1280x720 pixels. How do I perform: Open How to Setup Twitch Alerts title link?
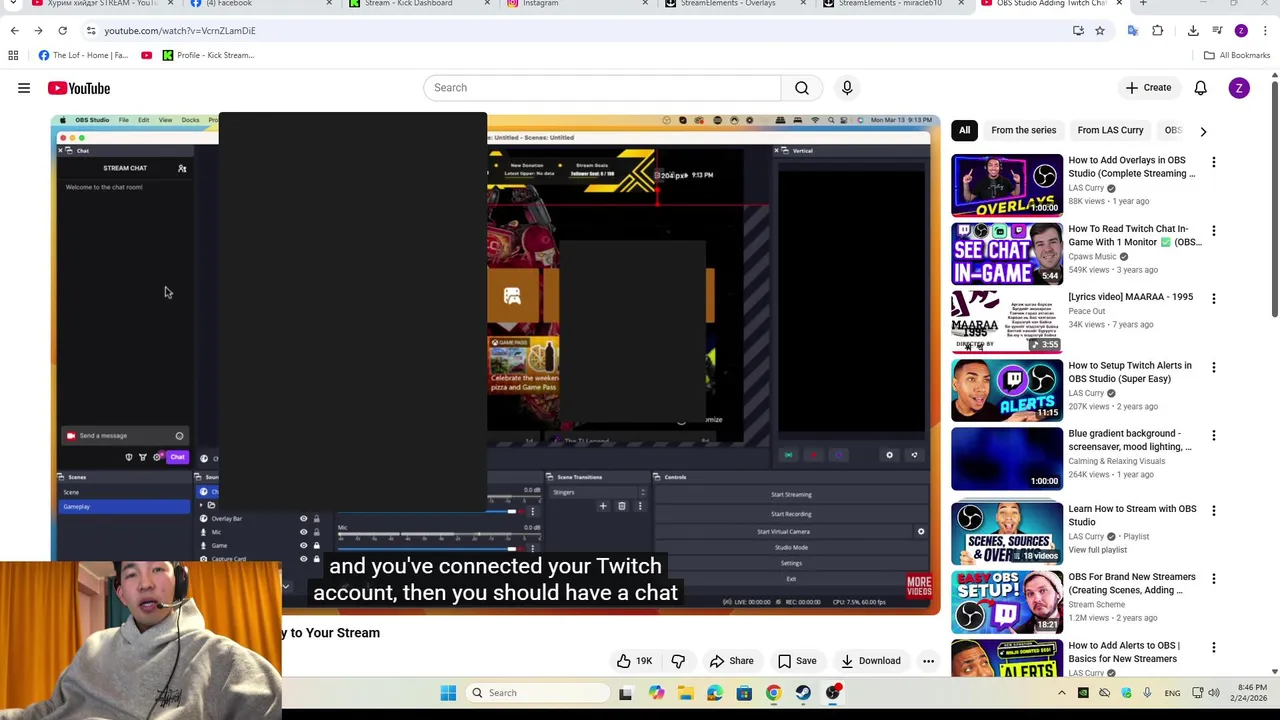pyautogui.click(x=1130, y=372)
